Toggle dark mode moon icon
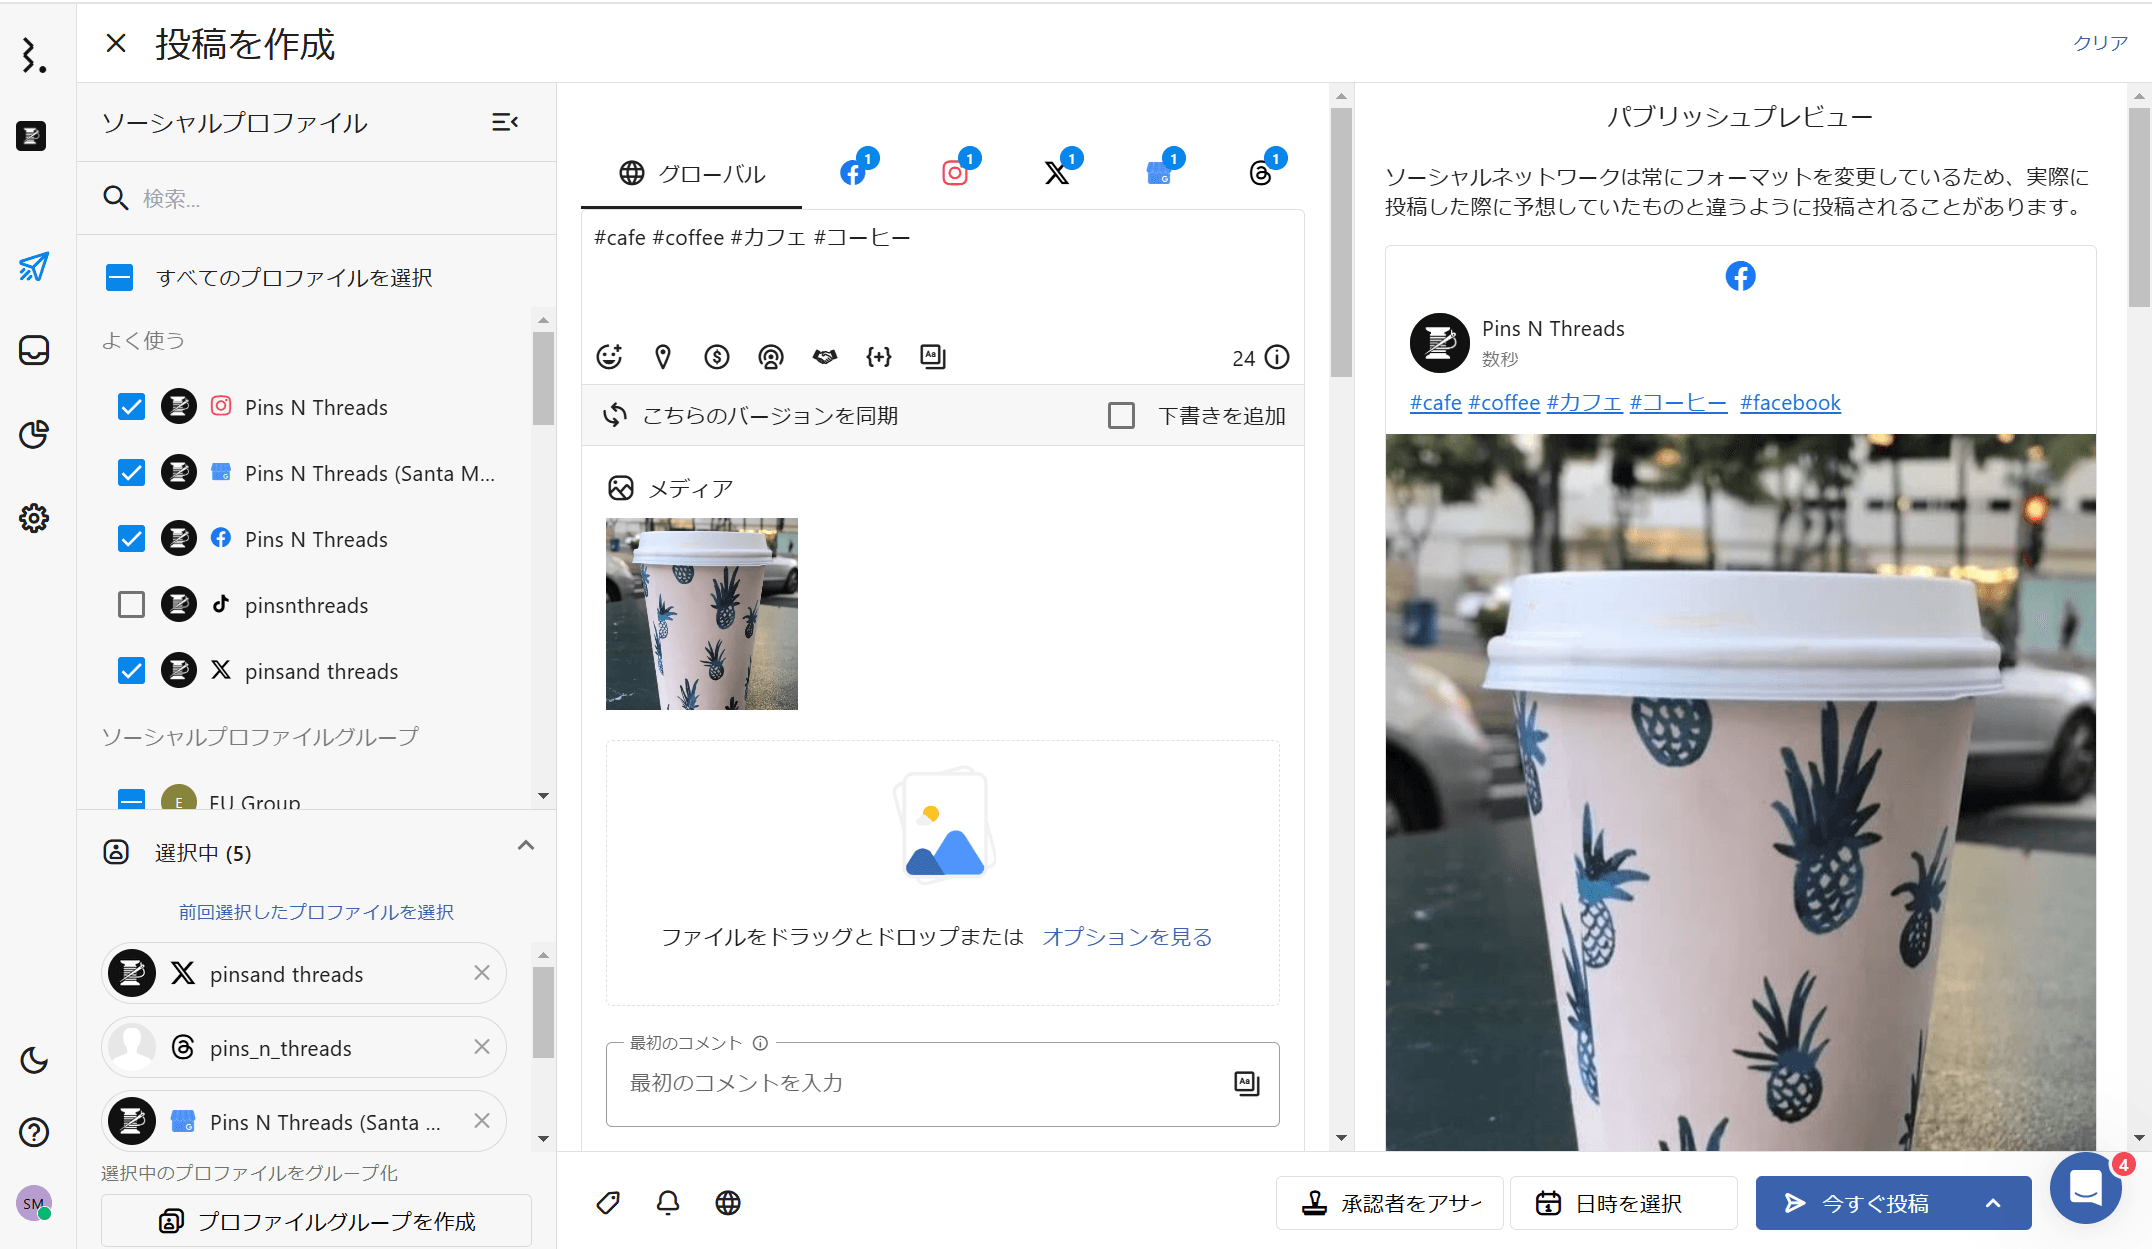Viewport: 2152px width, 1249px height. click(34, 1060)
